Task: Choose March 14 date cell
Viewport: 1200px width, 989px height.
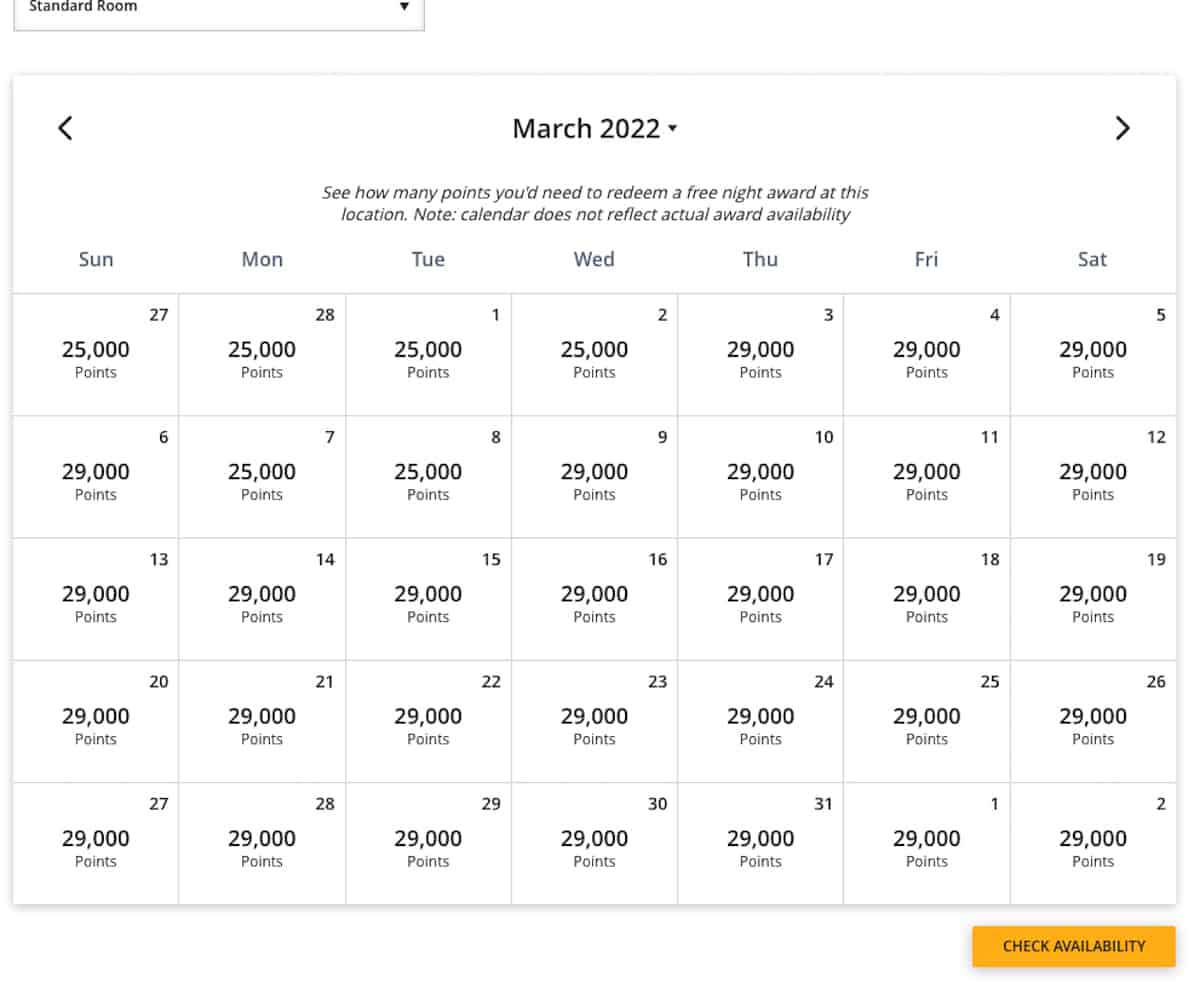Action: point(262,600)
